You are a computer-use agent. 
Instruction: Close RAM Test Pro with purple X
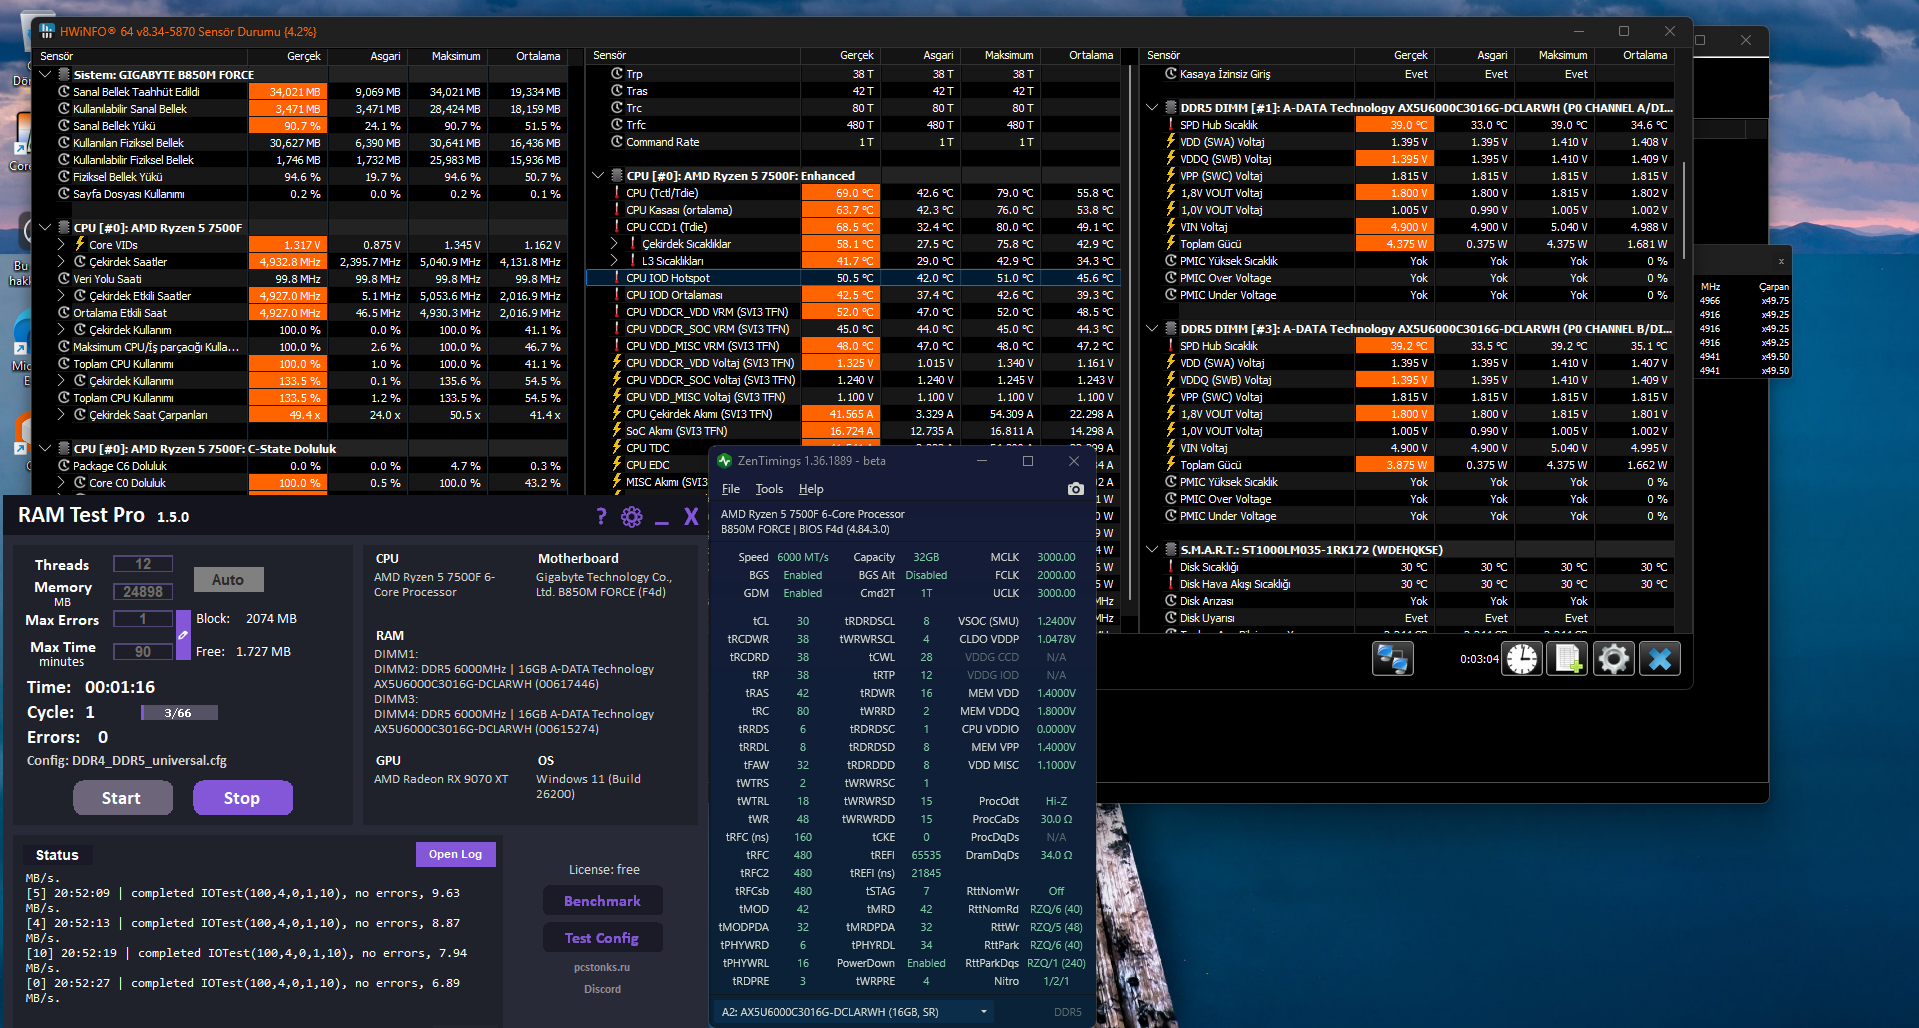coord(691,516)
